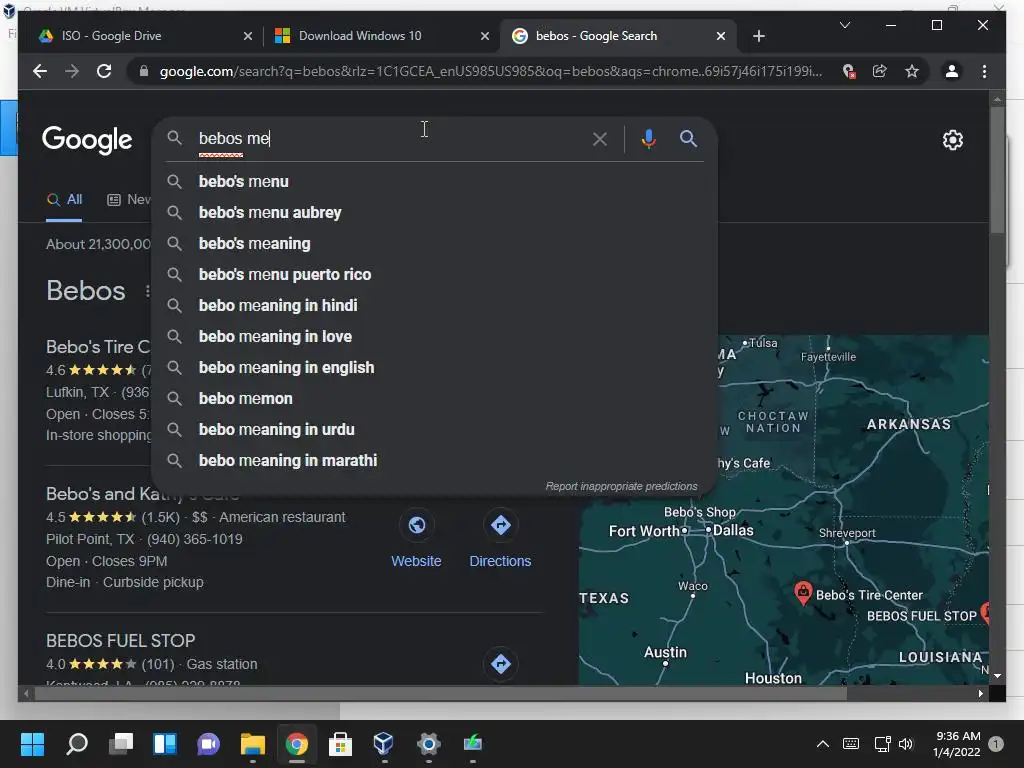Start voice search with the microphone icon
Image resolution: width=1024 pixels, height=768 pixels.
click(x=648, y=138)
